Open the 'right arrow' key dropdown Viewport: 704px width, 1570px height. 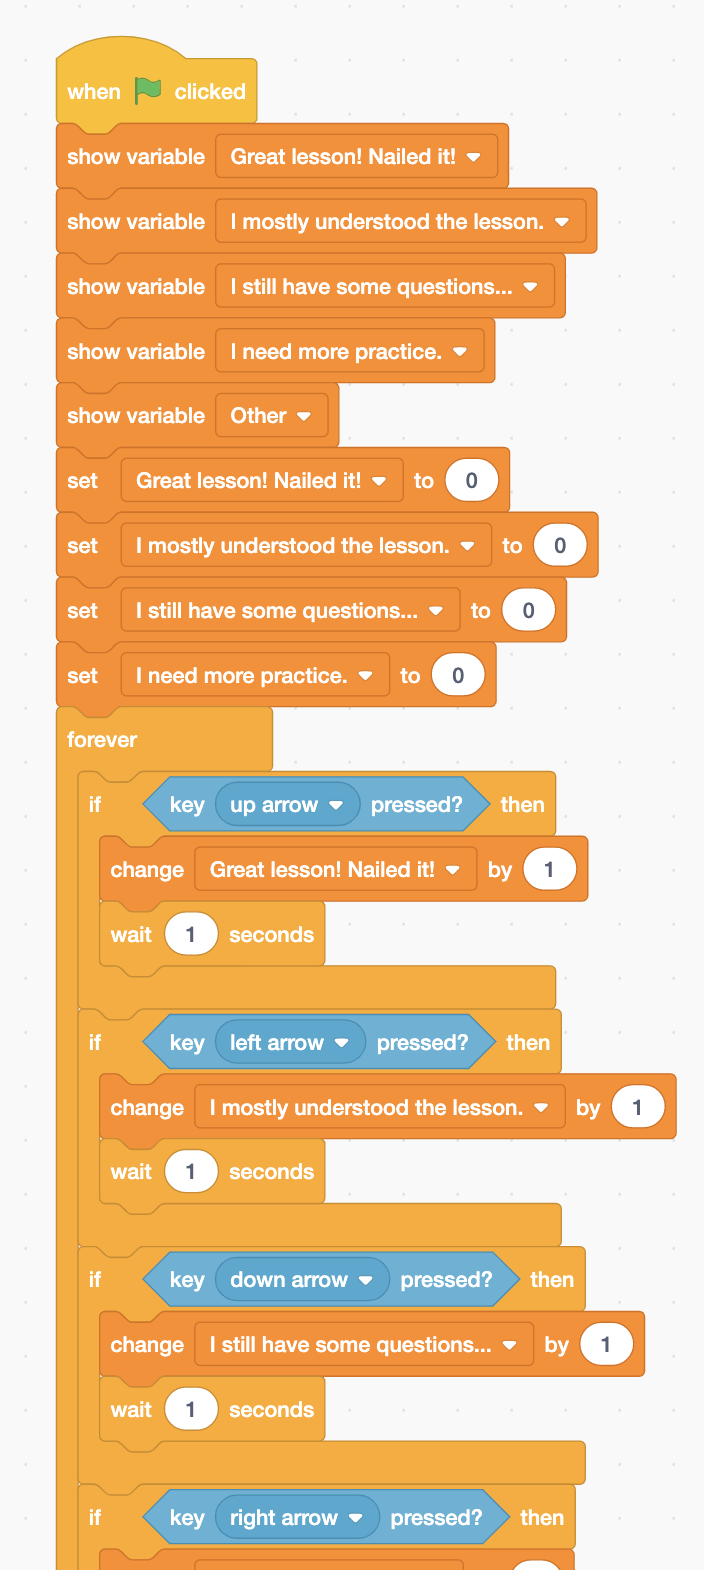(x=355, y=1518)
